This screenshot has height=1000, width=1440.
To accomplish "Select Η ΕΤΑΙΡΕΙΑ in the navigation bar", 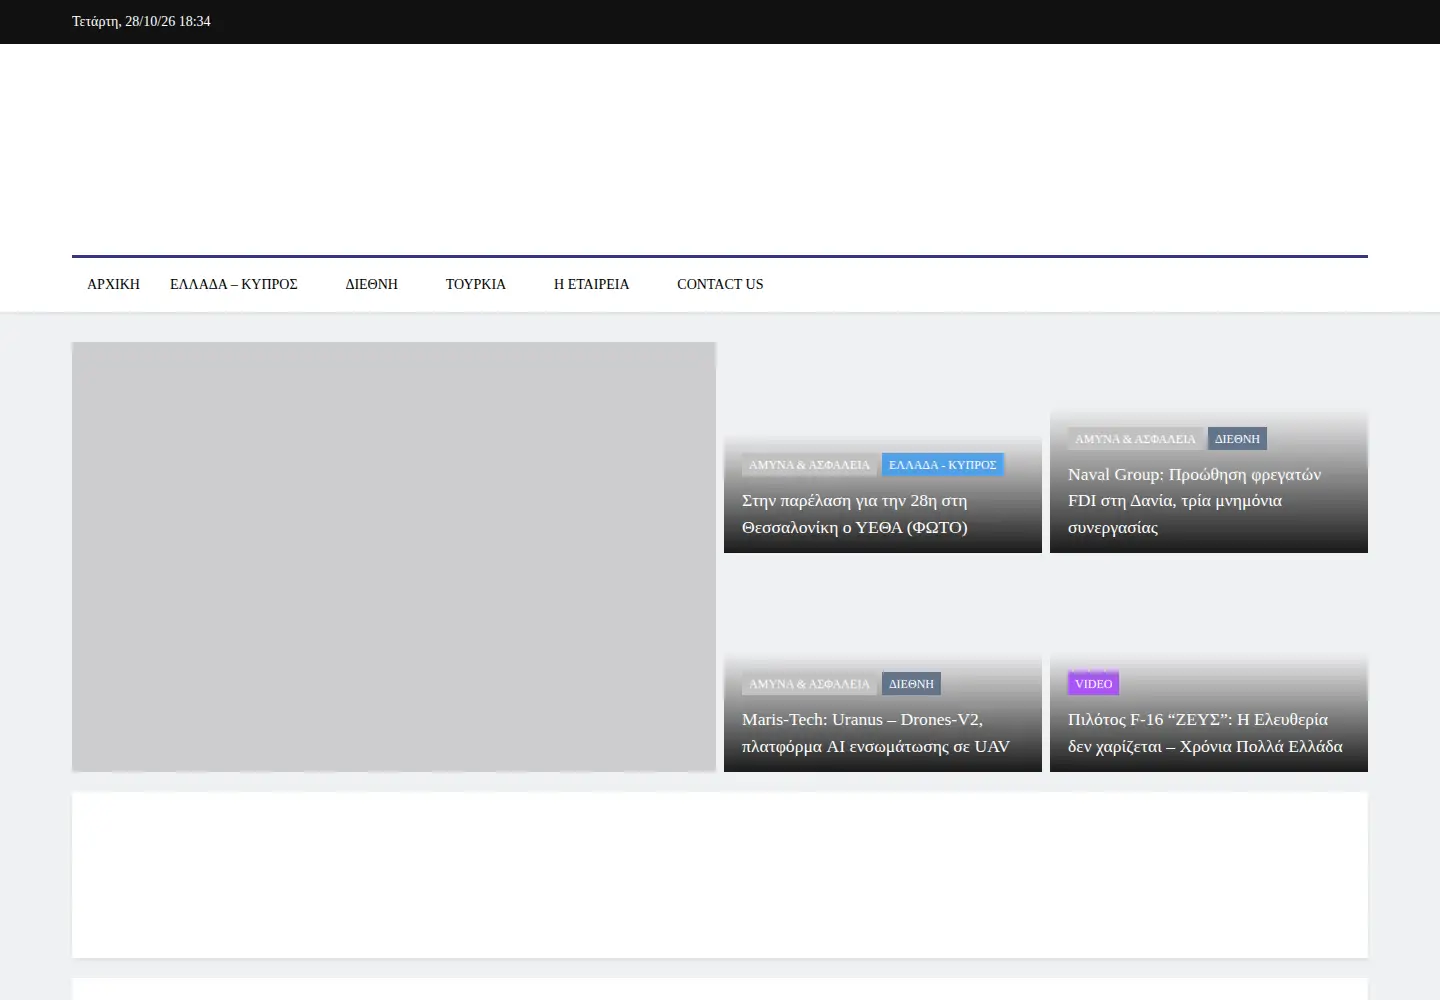I will pos(592,284).
